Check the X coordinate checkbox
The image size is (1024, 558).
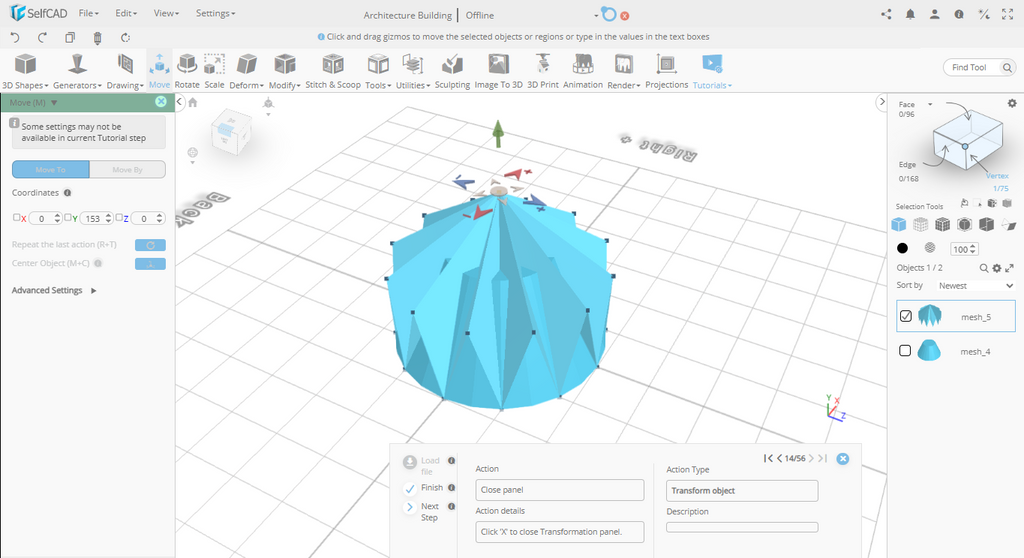point(16,217)
